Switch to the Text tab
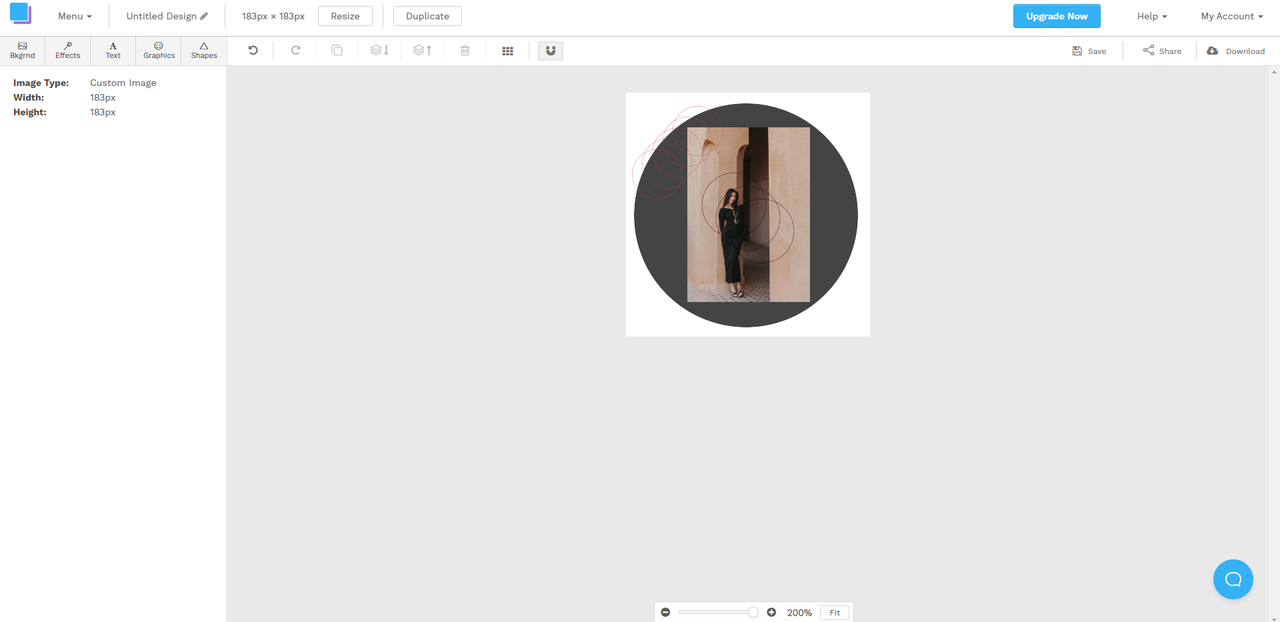Image resolution: width=1280 pixels, height=622 pixels. click(x=113, y=51)
